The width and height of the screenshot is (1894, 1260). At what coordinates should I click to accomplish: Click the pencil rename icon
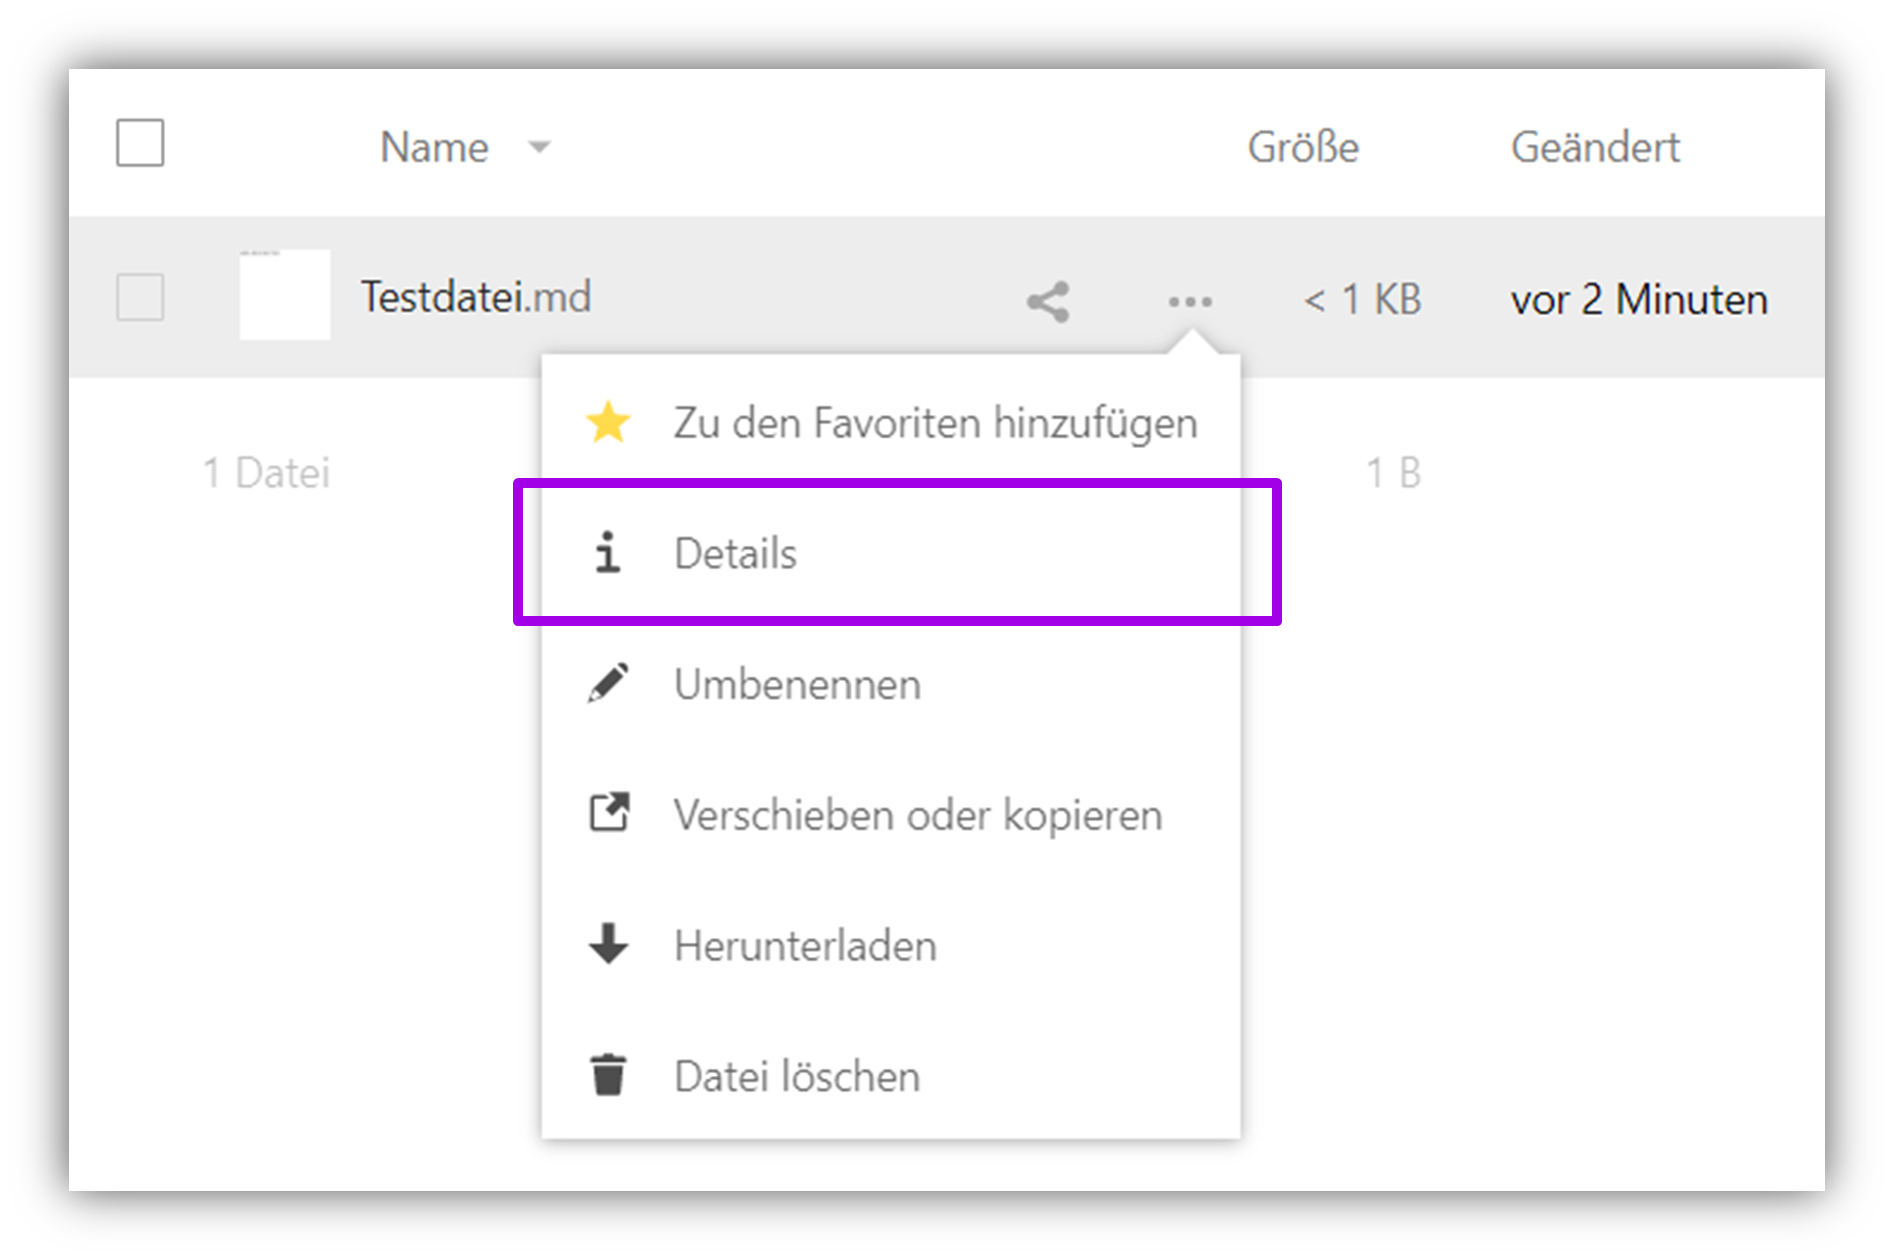[x=608, y=684]
